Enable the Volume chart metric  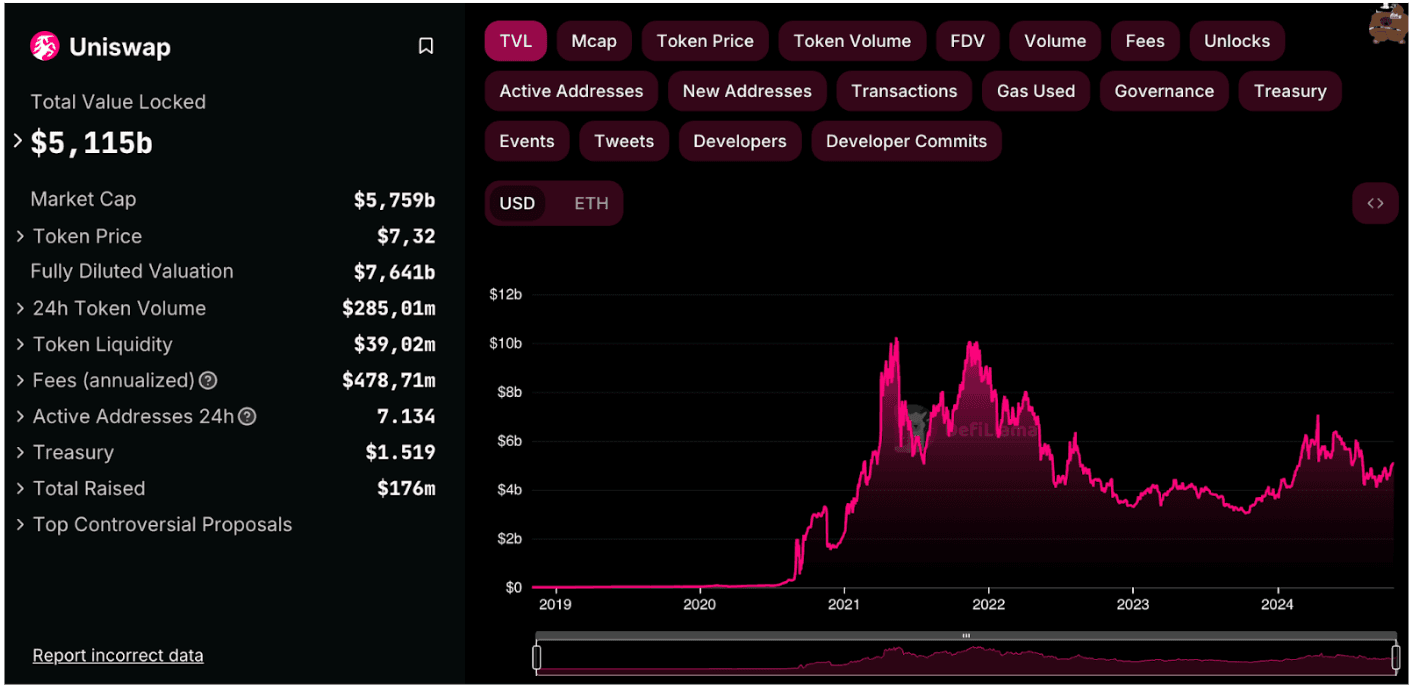click(1055, 41)
